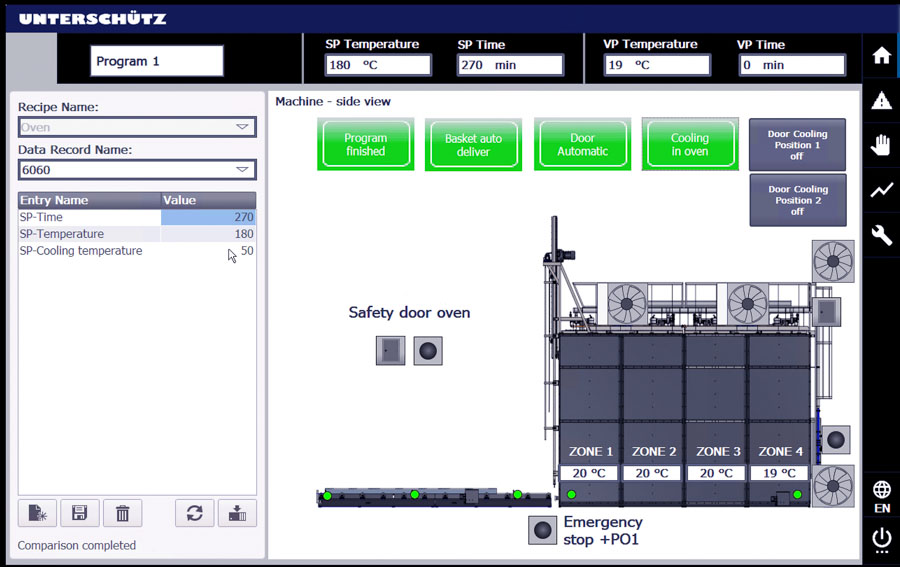Save data record floppy icon

pos(80,512)
